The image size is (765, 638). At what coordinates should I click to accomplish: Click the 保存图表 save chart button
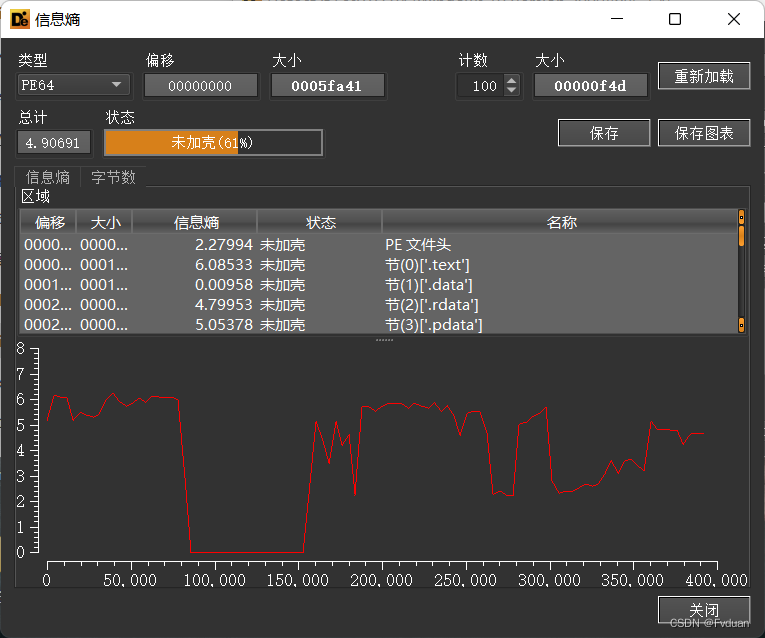[x=704, y=133]
